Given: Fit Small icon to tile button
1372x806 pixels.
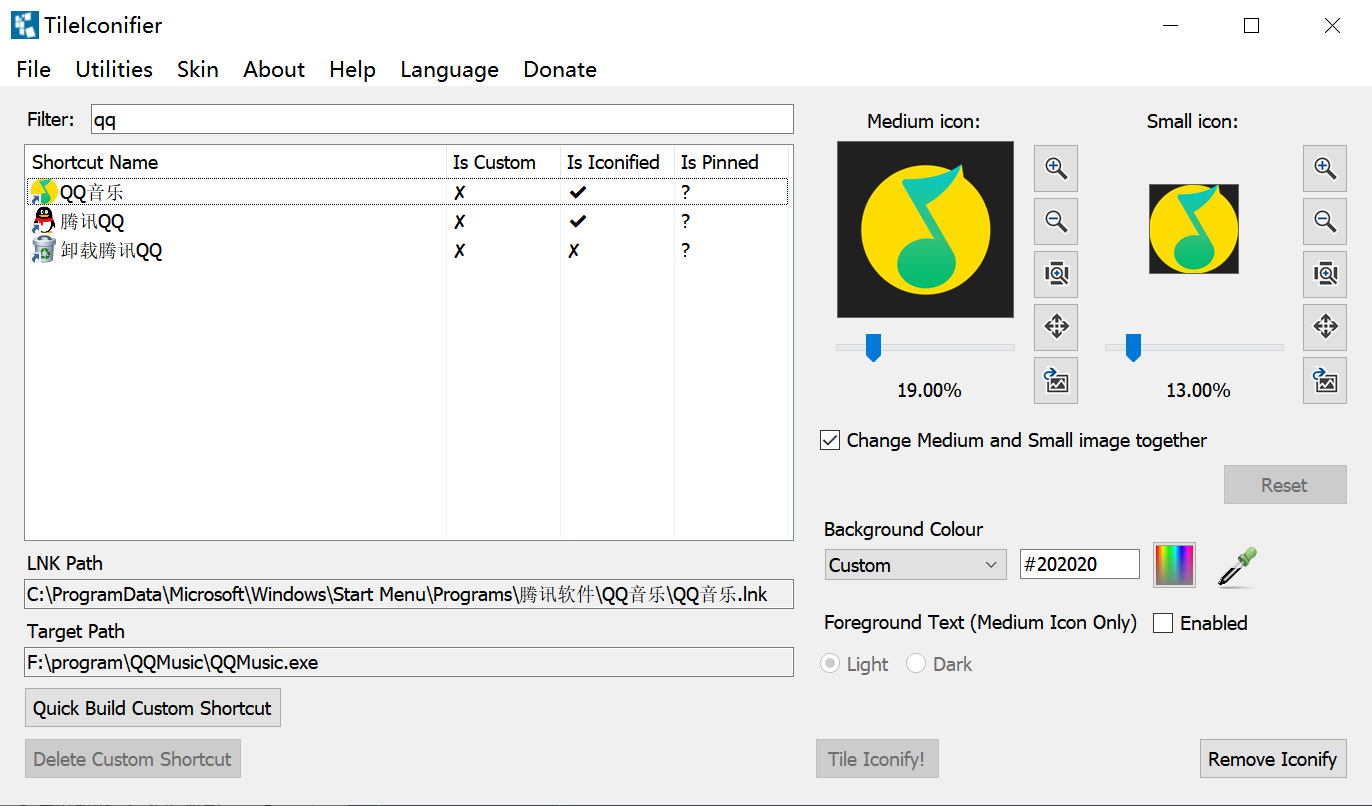Looking at the screenshot, I should pyautogui.click(x=1325, y=274).
